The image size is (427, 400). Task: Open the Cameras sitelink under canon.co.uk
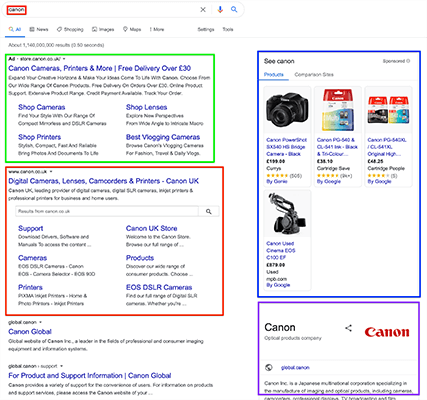[32, 258]
